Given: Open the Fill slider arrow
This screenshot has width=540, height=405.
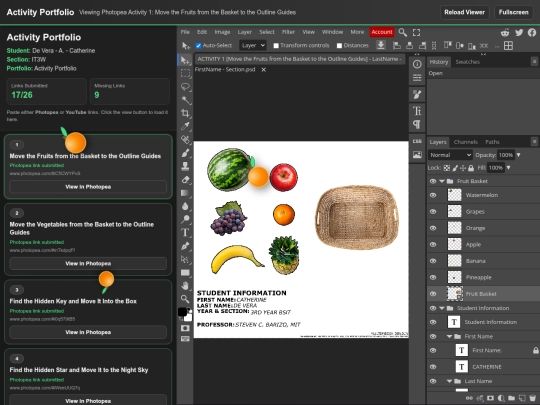Looking at the screenshot, I should click(x=508, y=168).
